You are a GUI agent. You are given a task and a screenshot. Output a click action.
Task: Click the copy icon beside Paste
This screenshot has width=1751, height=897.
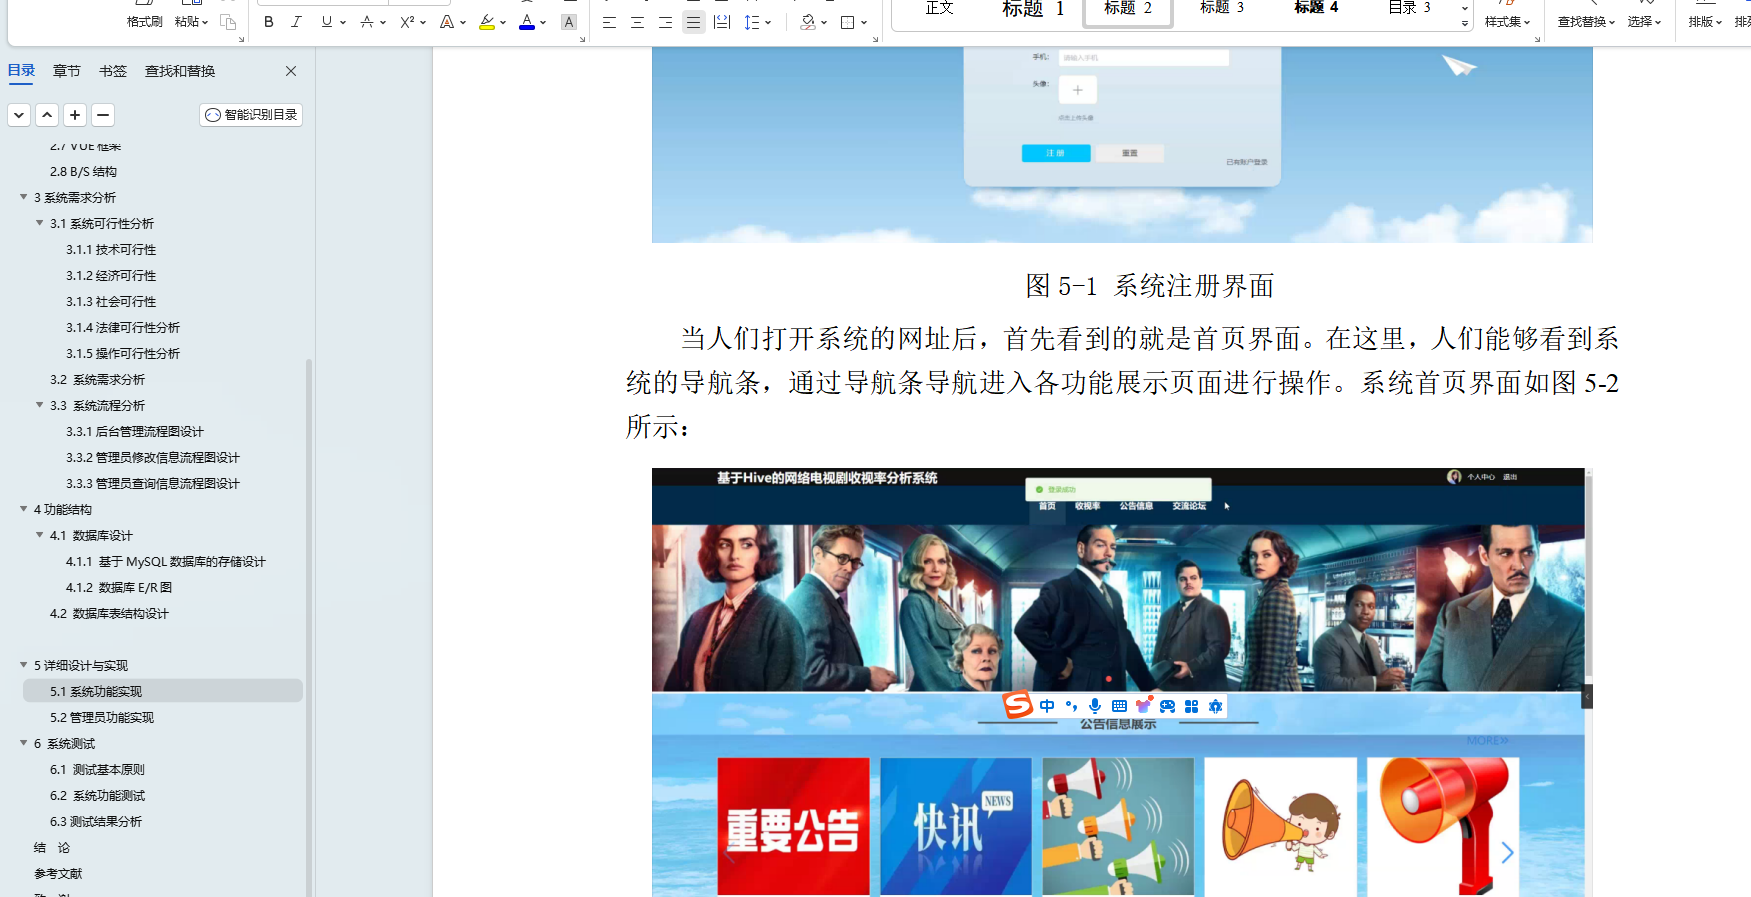[x=228, y=22]
